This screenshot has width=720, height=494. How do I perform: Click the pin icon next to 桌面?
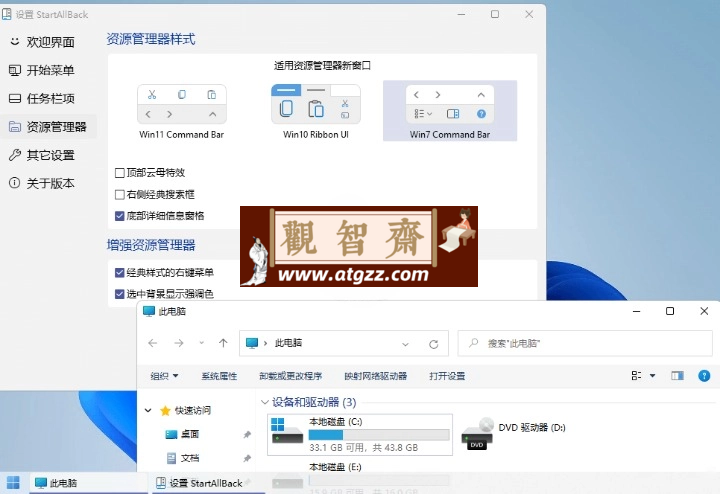click(247, 434)
